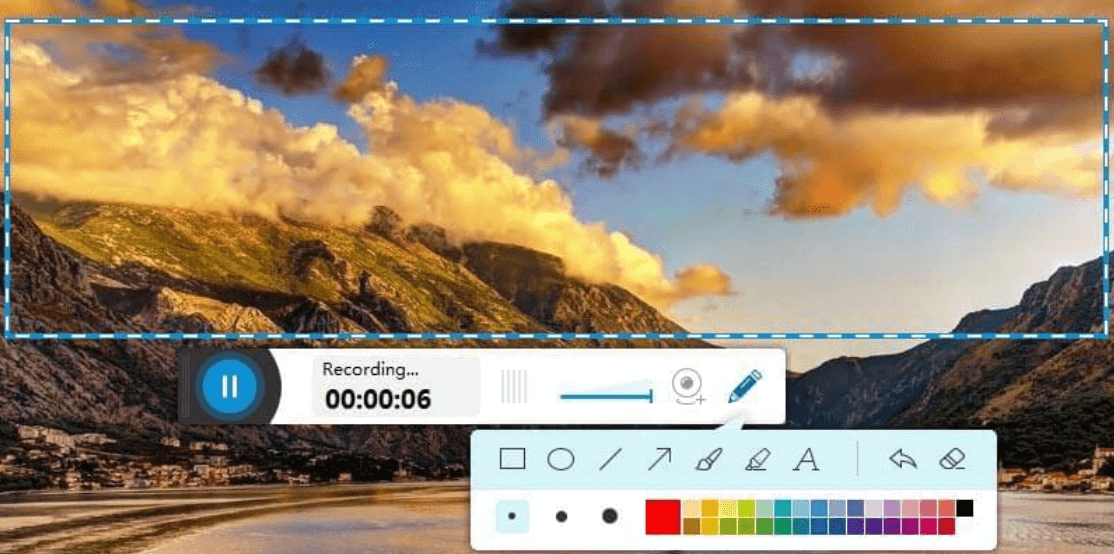Select the rectangle drawing tool
This screenshot has width=1114, height=554.
(512, 459)
